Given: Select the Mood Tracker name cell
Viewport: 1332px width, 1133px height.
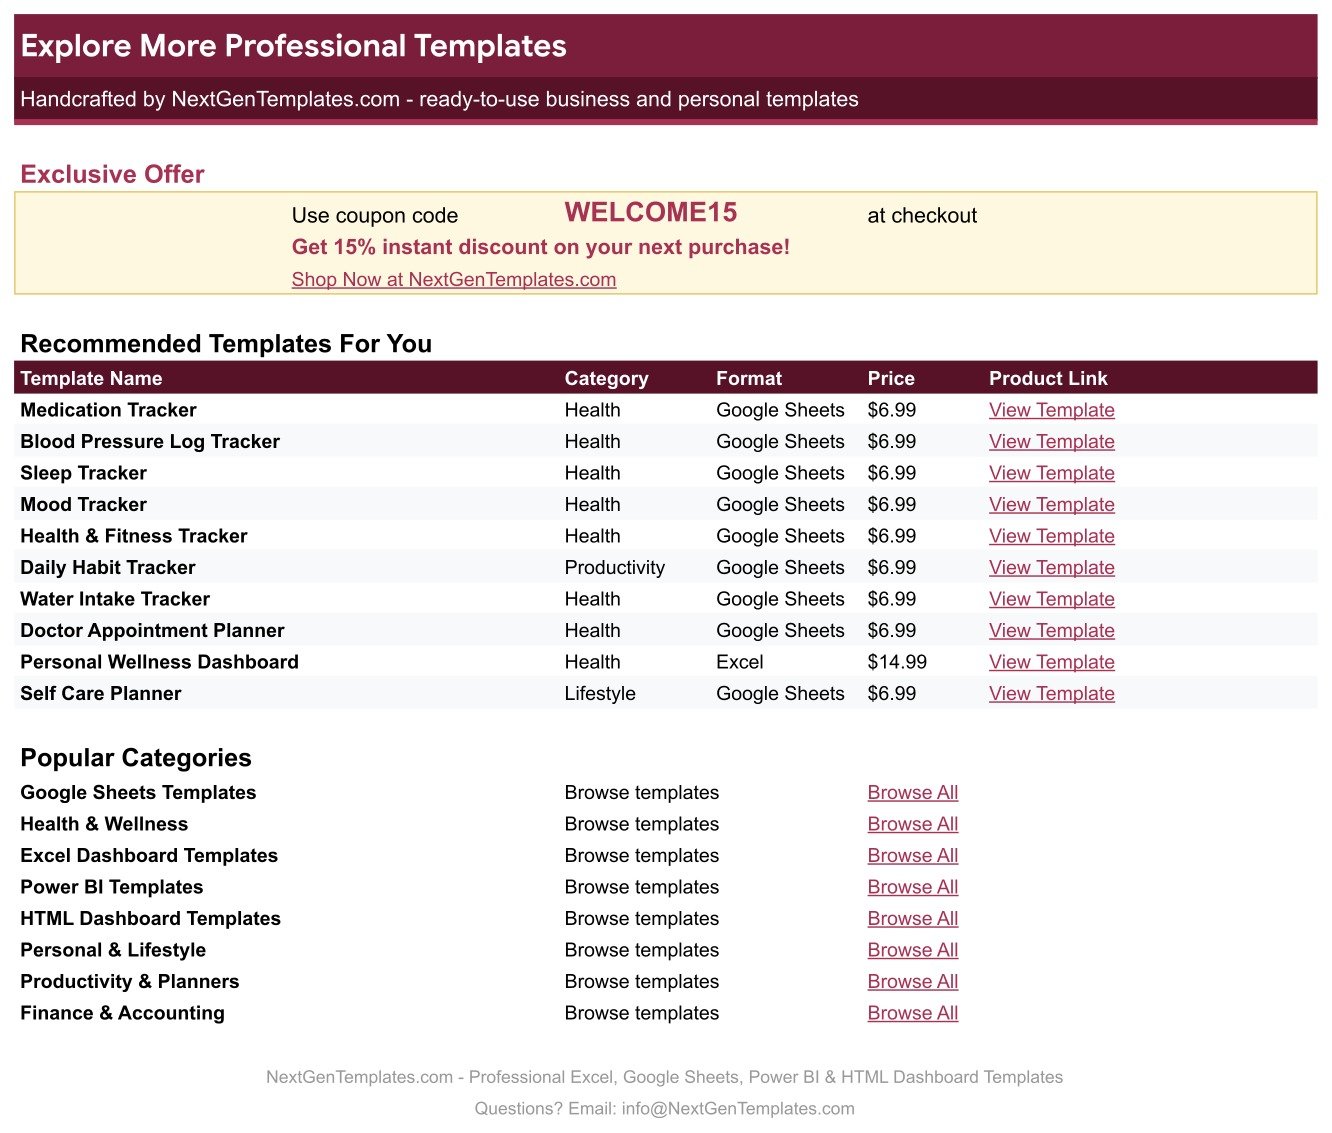Looking at the screenshot, I should tap(83, 504).
